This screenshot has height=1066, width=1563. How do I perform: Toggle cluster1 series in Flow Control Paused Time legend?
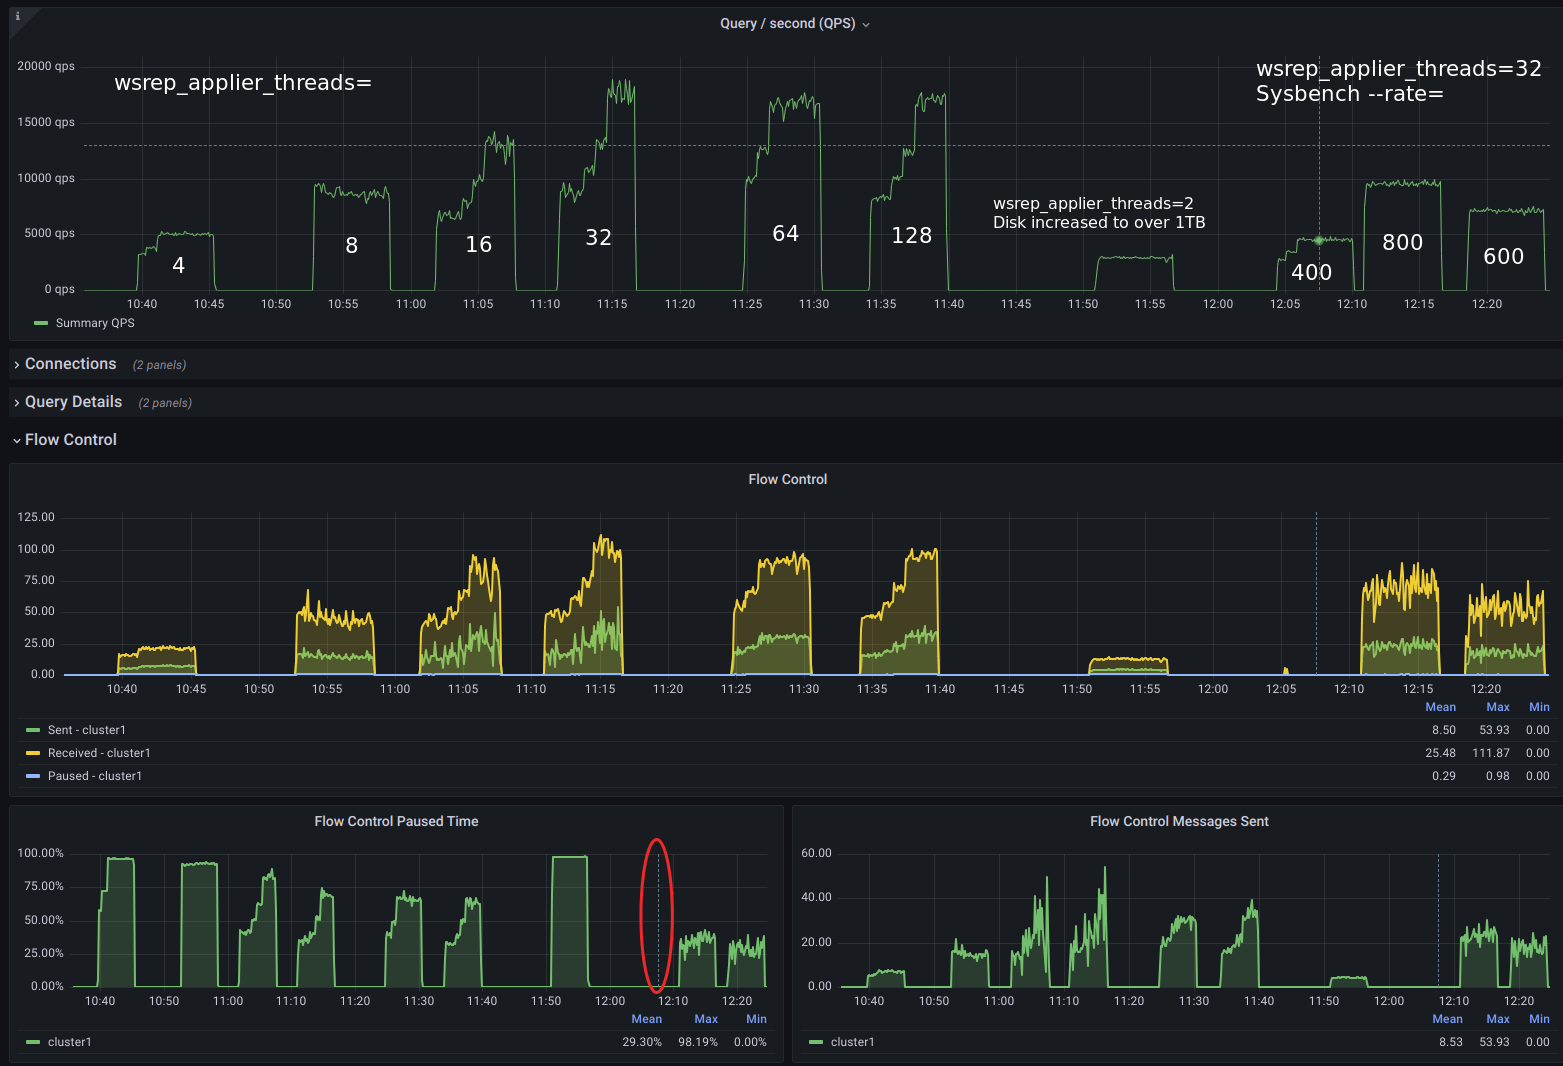coord(69,1042)
